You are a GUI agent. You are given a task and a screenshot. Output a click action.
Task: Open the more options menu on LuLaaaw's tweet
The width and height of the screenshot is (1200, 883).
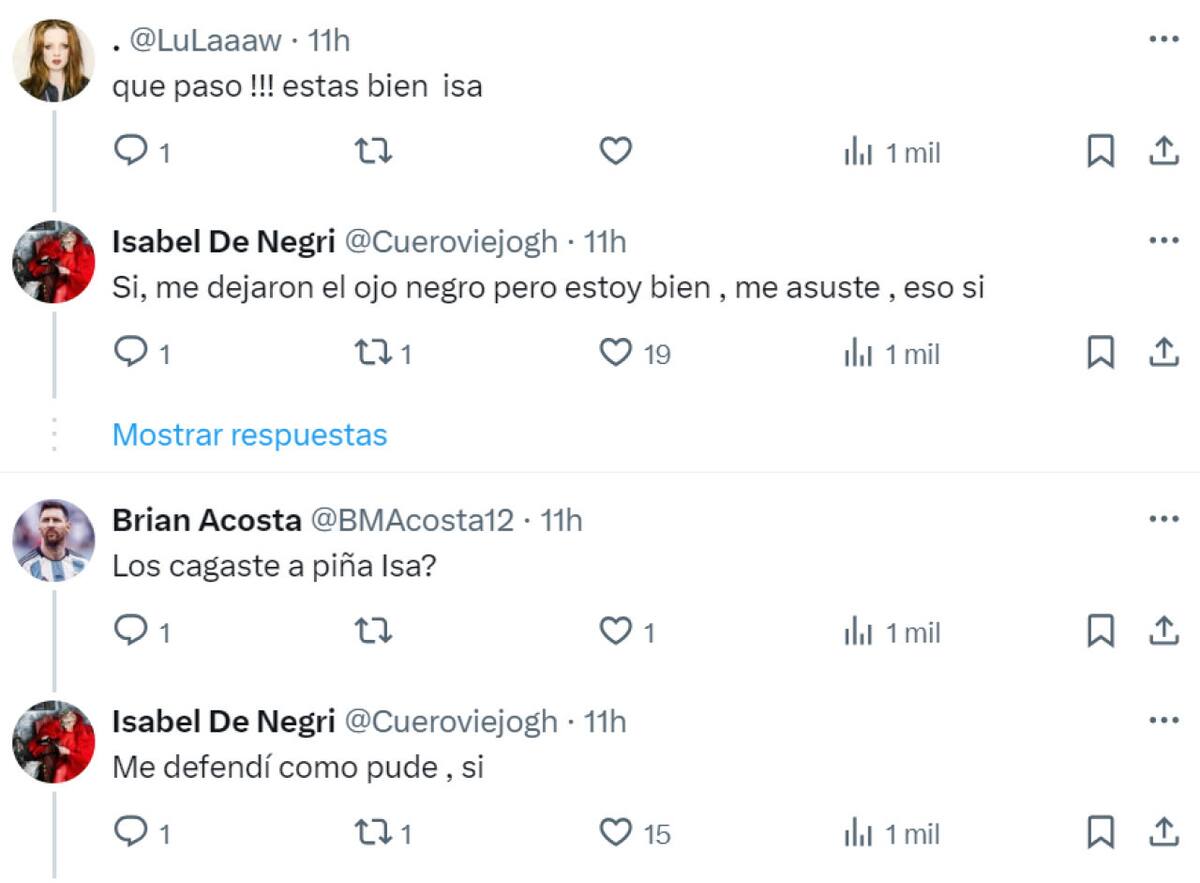click(x=1163, y=38)
